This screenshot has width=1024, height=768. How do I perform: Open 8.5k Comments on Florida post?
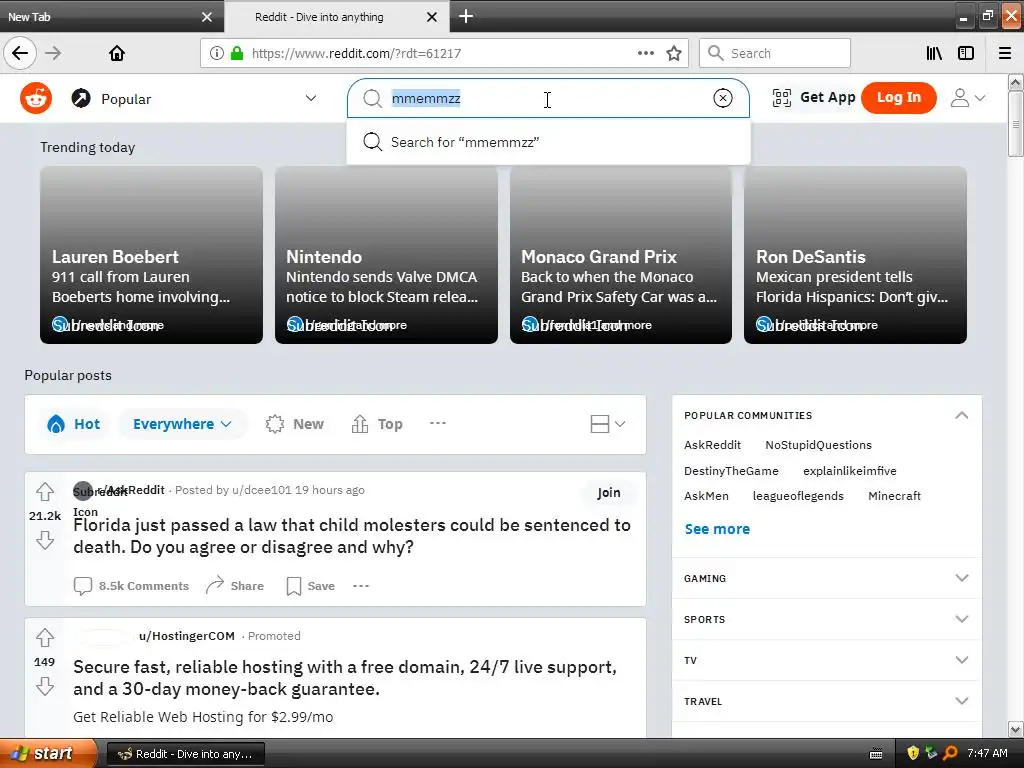pyautogui.click(x=131, y=586)
